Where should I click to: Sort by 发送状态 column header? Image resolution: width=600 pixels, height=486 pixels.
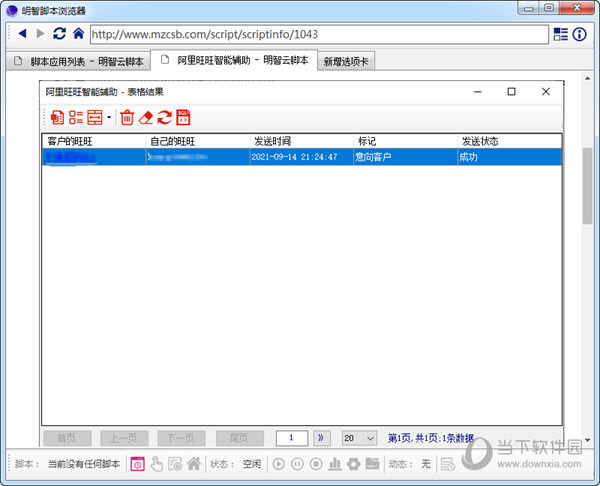coord(509,141)
